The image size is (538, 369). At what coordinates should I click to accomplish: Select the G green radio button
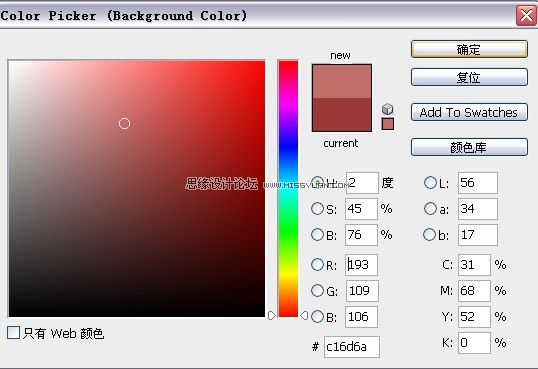tap(317, 290)
